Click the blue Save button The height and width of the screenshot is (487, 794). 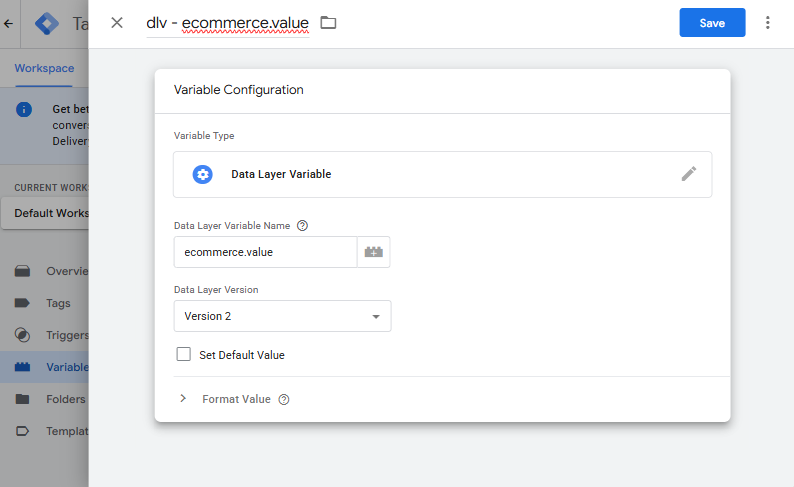(x=712, y=23)
